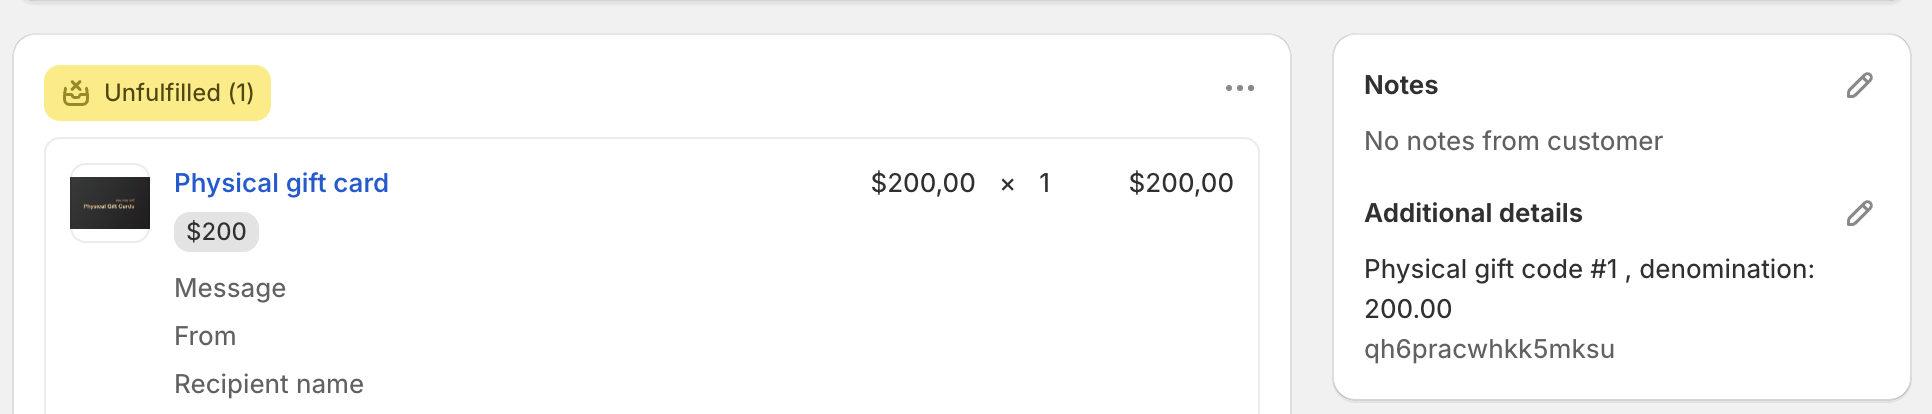Click the Message property label
Viewport: 1932px width, 414px height.
coord(230,288)
